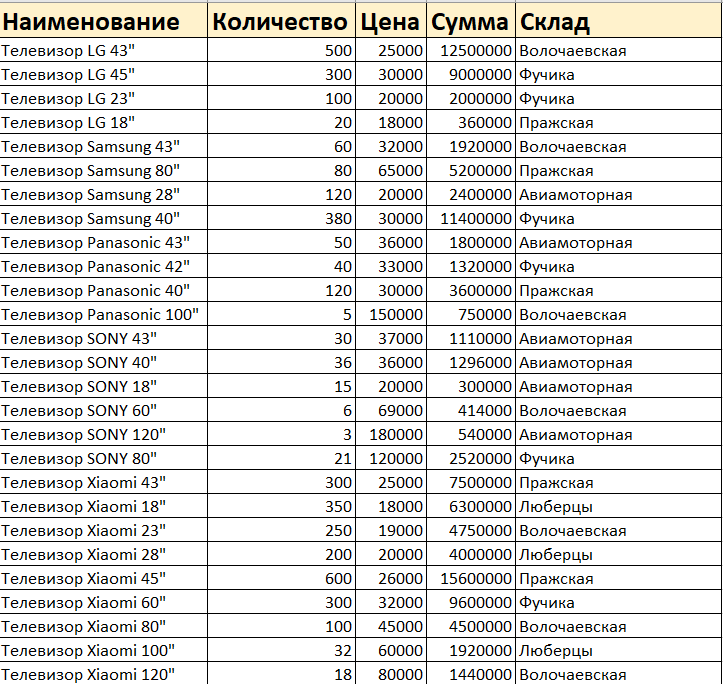This screenshot has height=684, width=723.
Task: Click cell Телевизор Xiaomi 120"
Action: tap(103, 673)
